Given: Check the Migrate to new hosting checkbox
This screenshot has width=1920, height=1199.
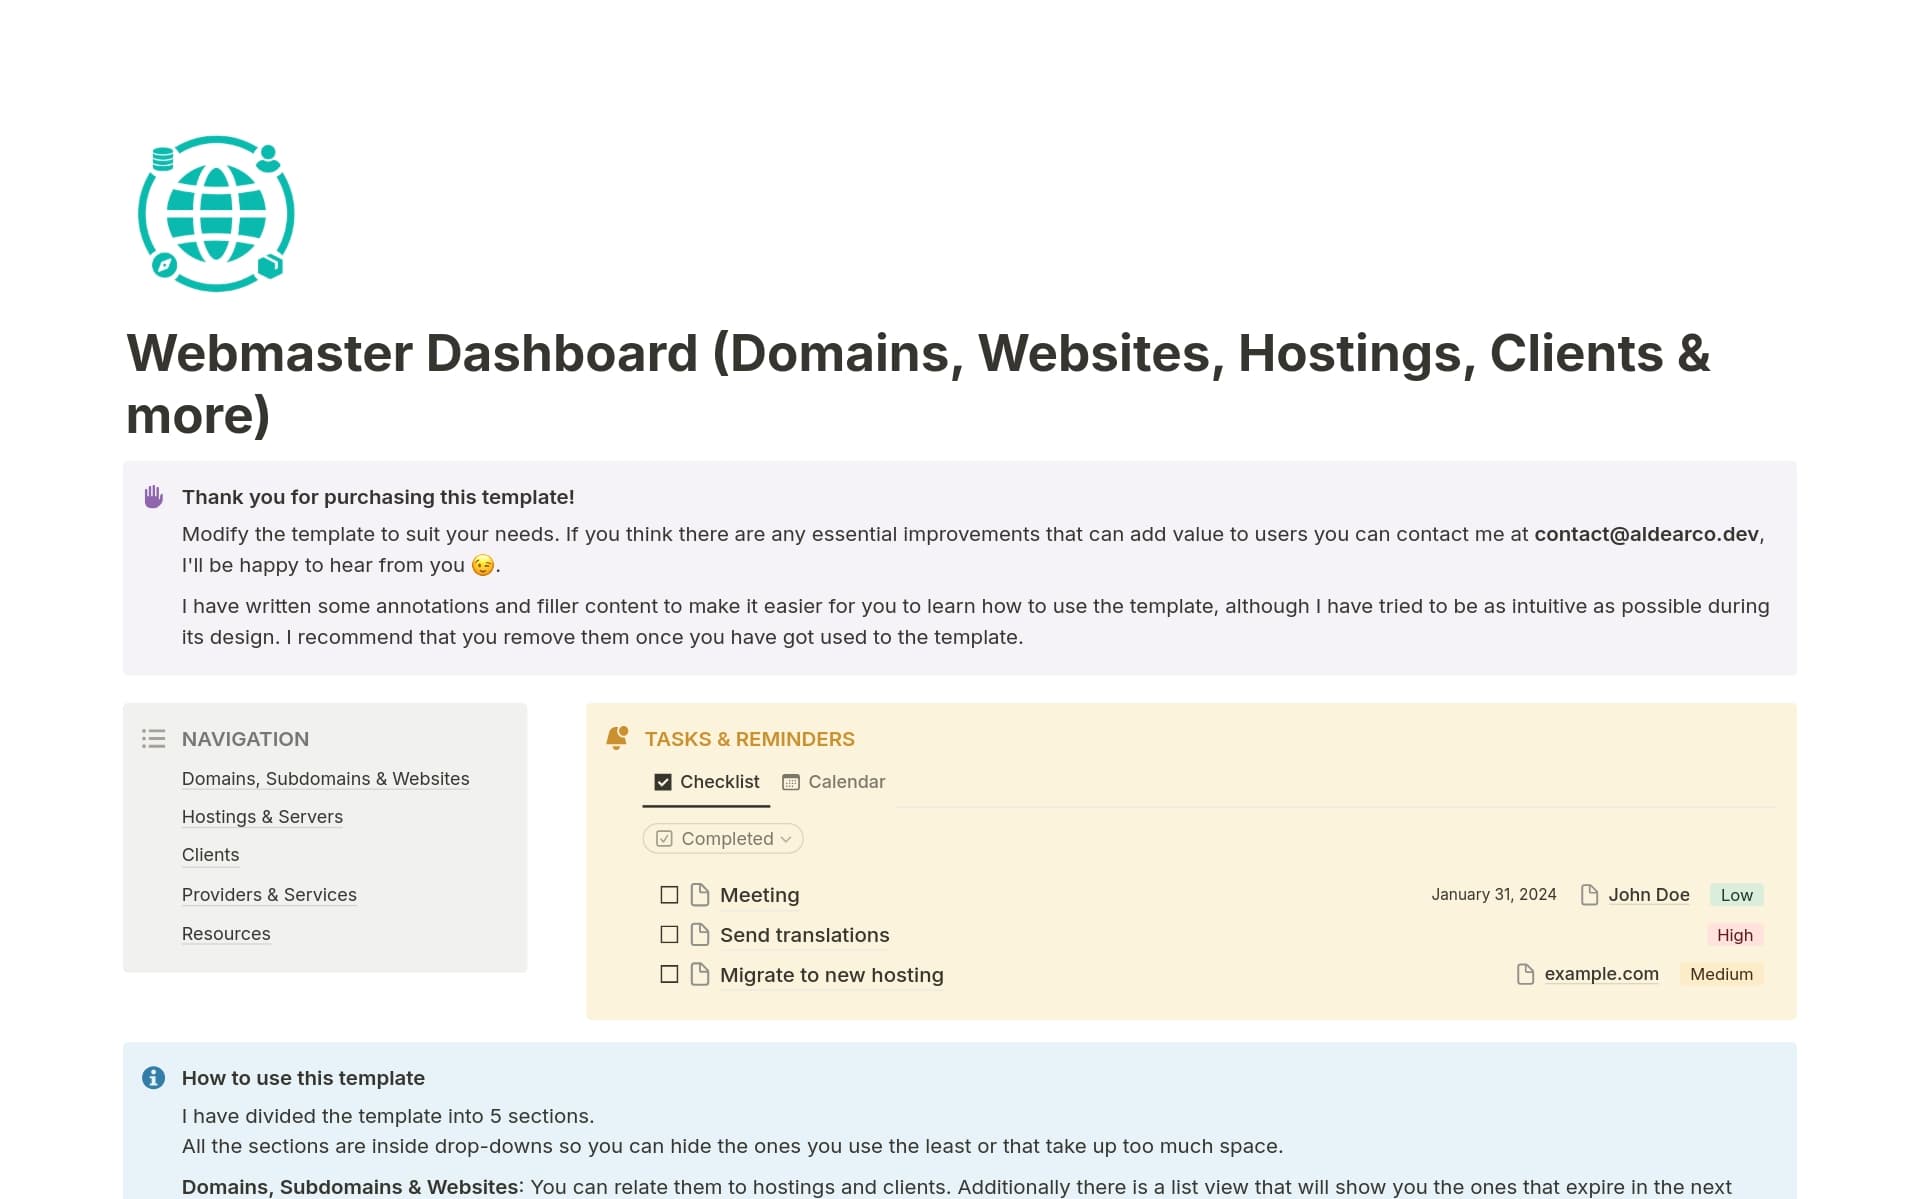Looking at the screenshot, I should (x=668, y=973).
